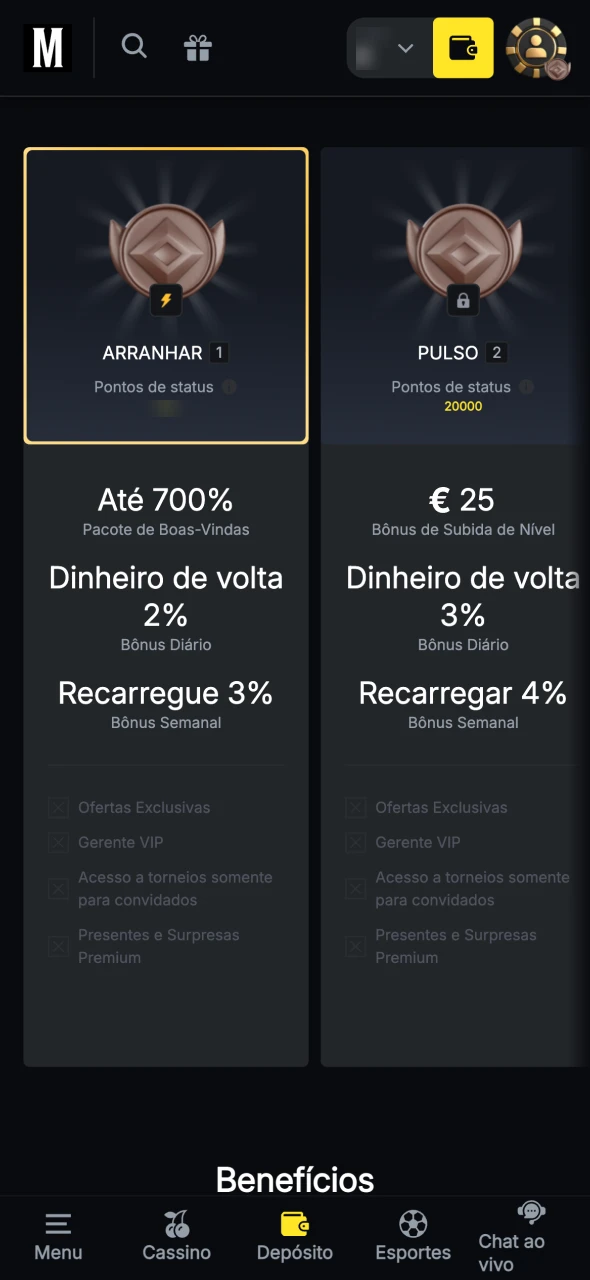Image resolution: width=590 pixels, height=1280 pixels.
Task: Click the gift promotions icon
Action: [x=197, y=46]
